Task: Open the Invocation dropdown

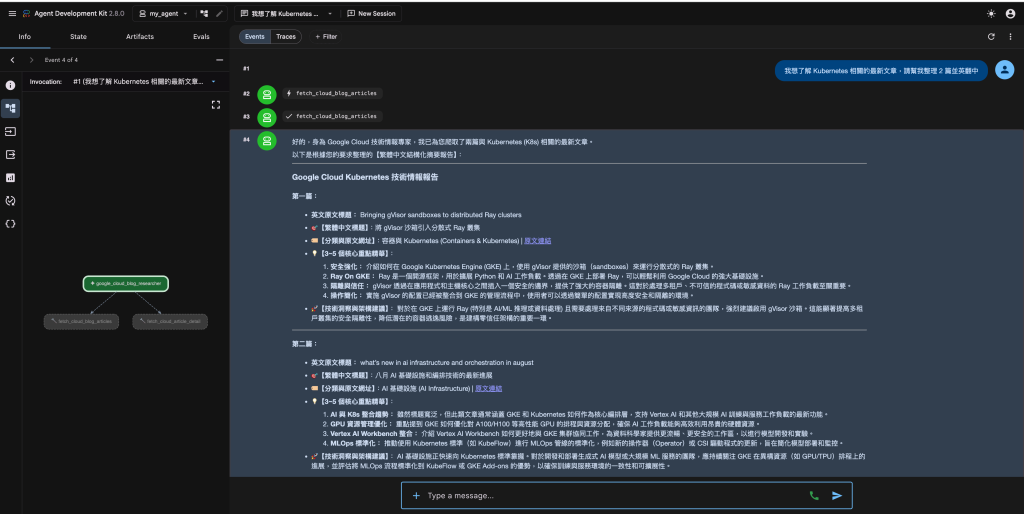Action: [x=144, y=82]
